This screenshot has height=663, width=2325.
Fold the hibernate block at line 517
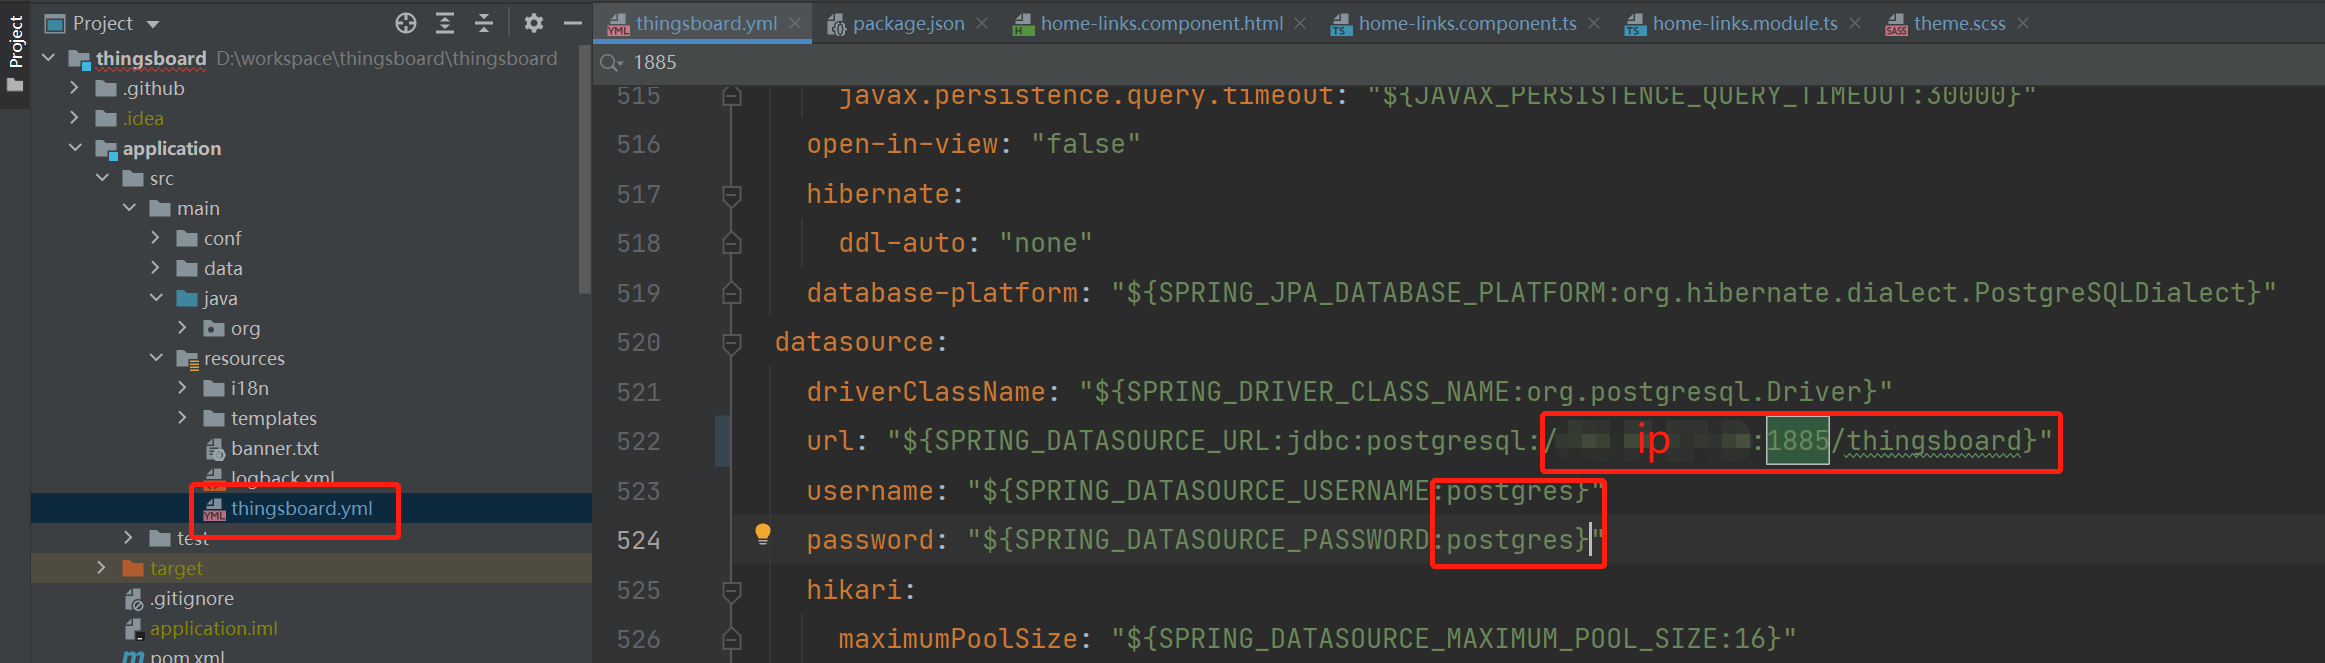coord(732,194)
